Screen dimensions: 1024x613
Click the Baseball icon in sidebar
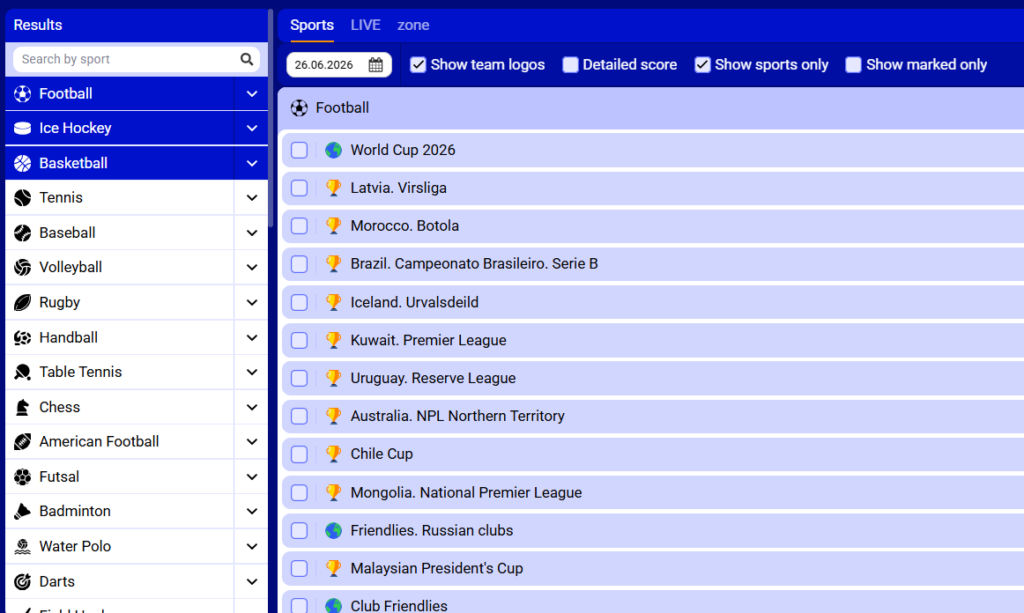tap(22, 233)
